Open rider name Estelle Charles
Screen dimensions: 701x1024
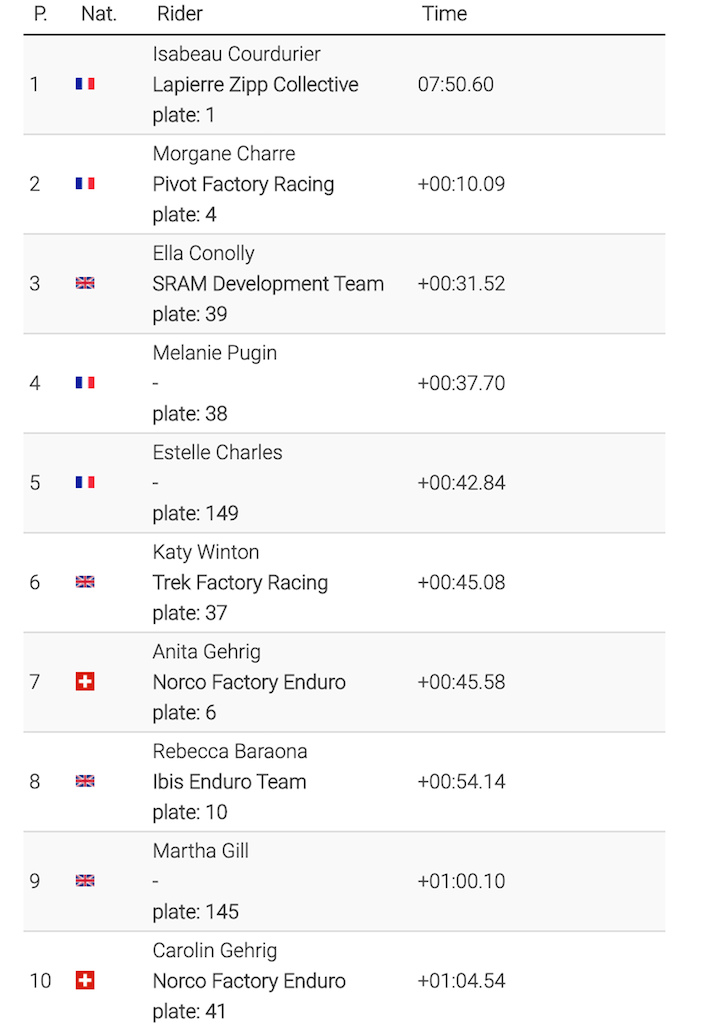pos(218,453)
